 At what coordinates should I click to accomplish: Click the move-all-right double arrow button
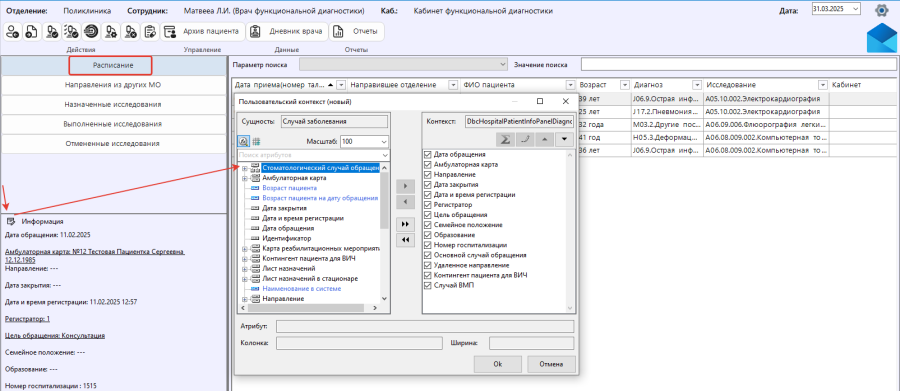point(405,224)
